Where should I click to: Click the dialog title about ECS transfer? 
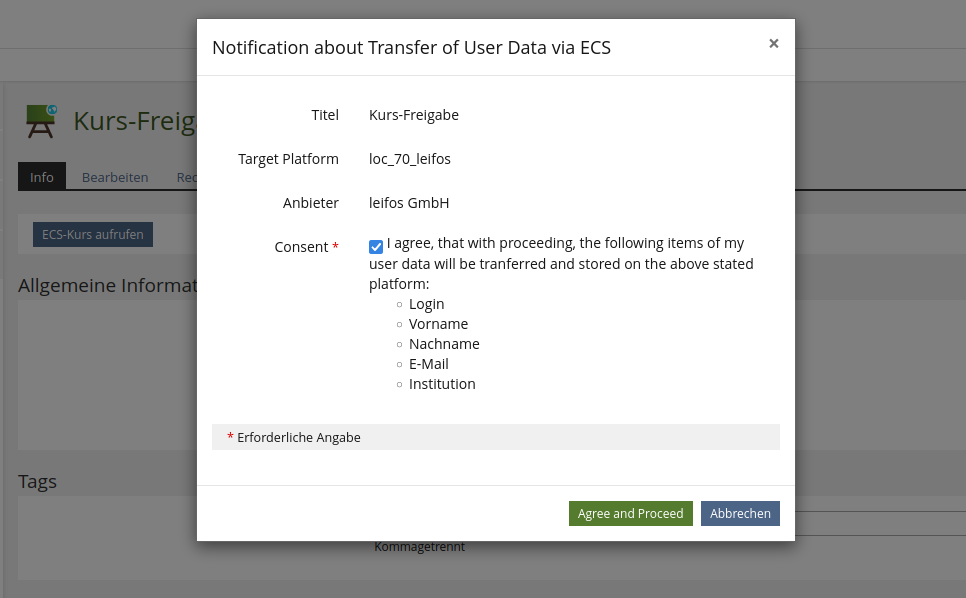411,47
